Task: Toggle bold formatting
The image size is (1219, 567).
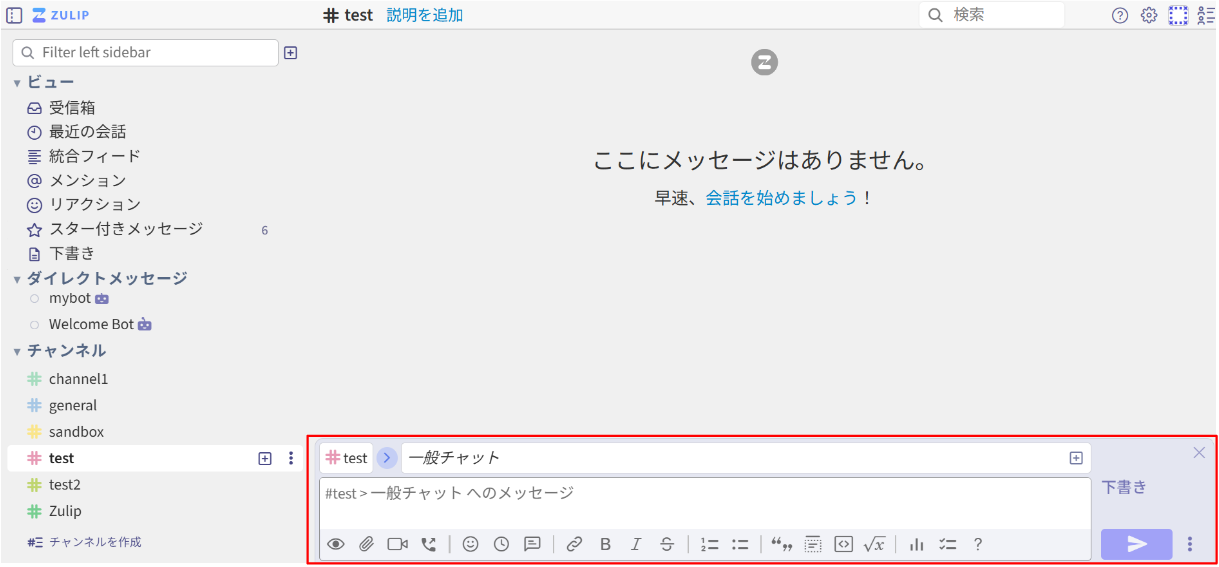Action: pos(605,544)
